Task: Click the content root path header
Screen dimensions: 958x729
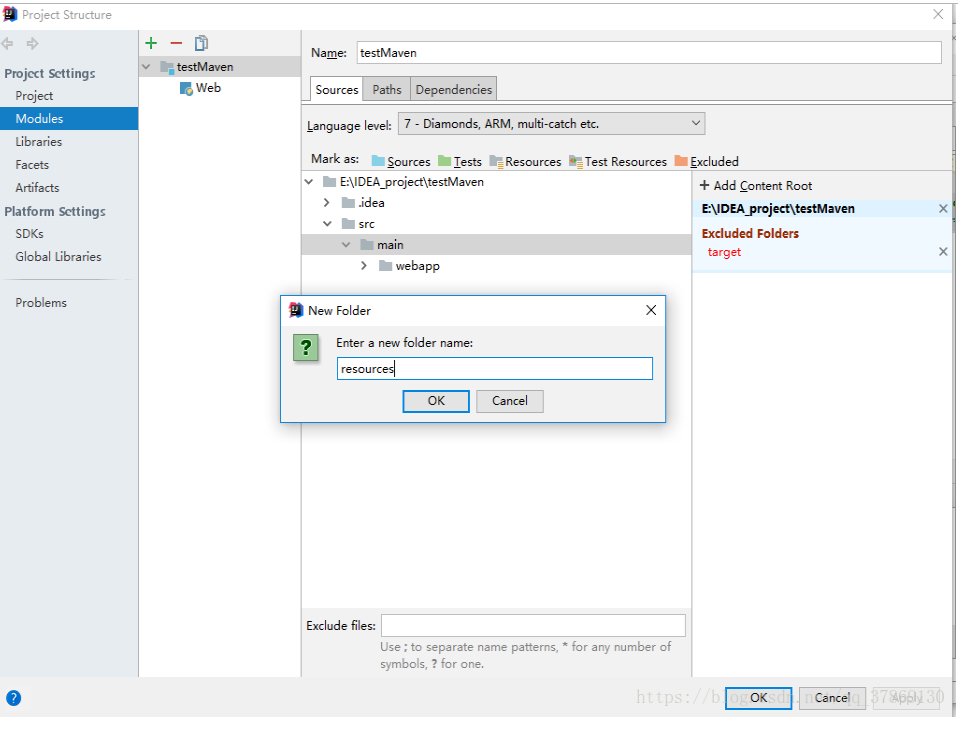Action: pyautogui.click(x=778, y=209)
